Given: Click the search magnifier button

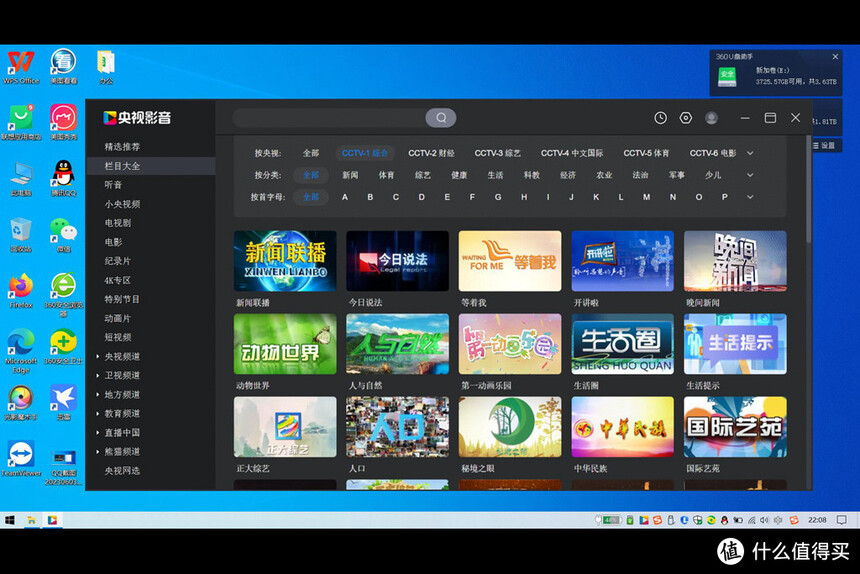Looking at the screenshot, I should click(440, 118).
